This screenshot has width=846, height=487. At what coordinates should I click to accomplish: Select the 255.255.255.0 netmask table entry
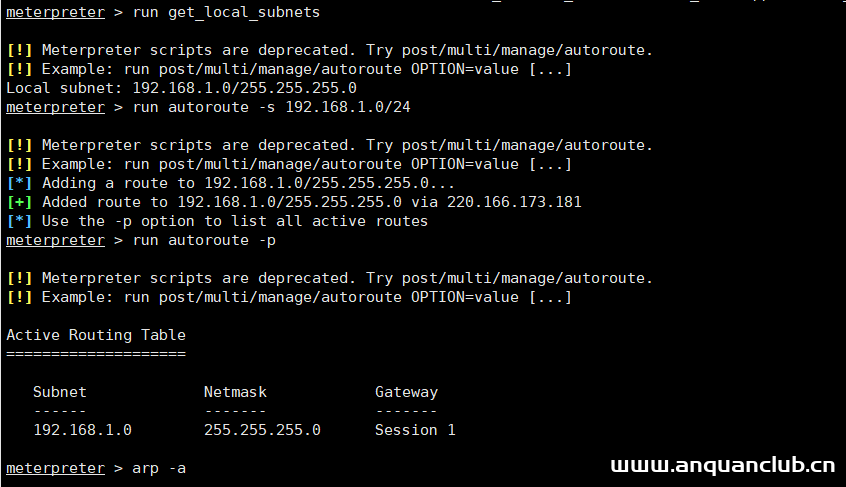(262, 430)
